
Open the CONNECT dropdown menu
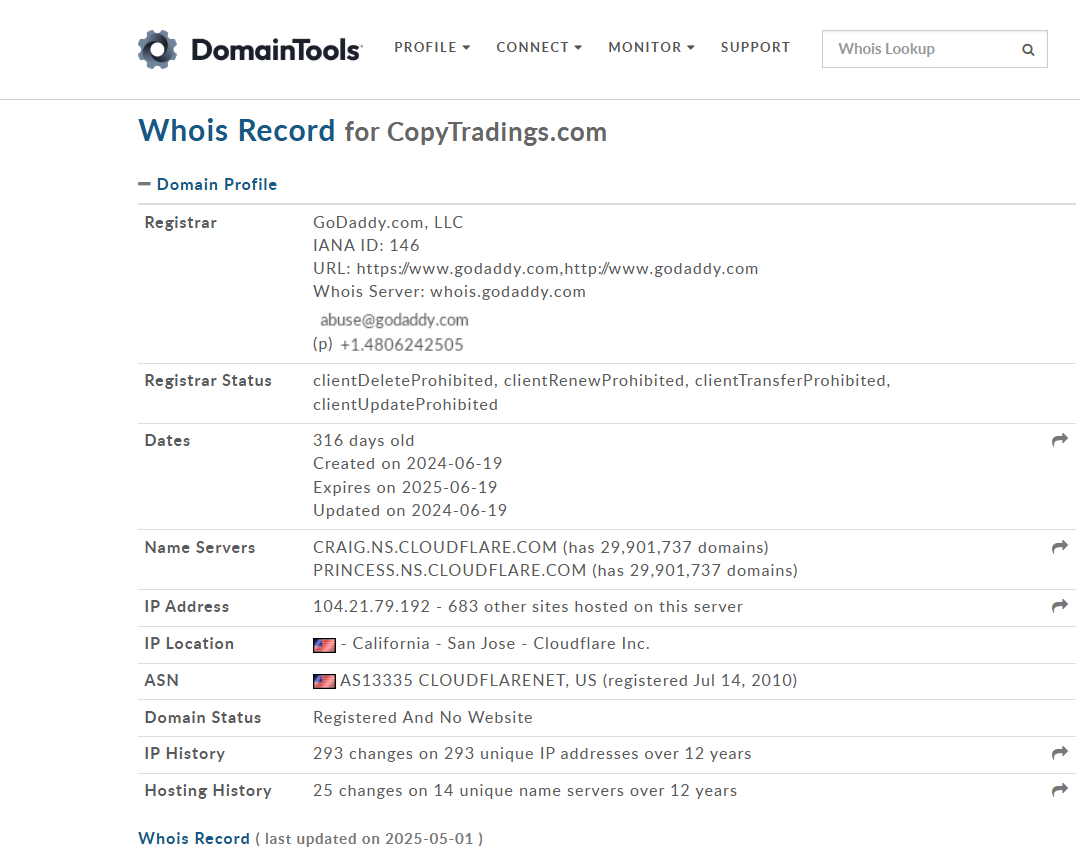539,48
